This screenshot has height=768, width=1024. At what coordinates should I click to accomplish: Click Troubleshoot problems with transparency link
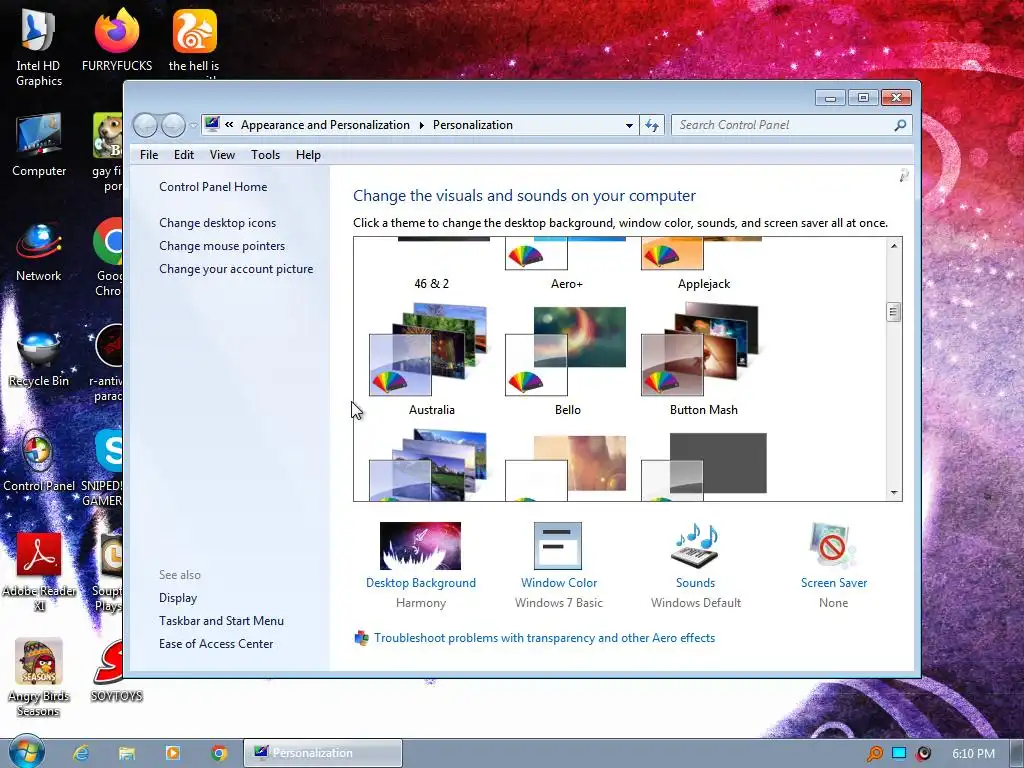[x=544, y=637]
